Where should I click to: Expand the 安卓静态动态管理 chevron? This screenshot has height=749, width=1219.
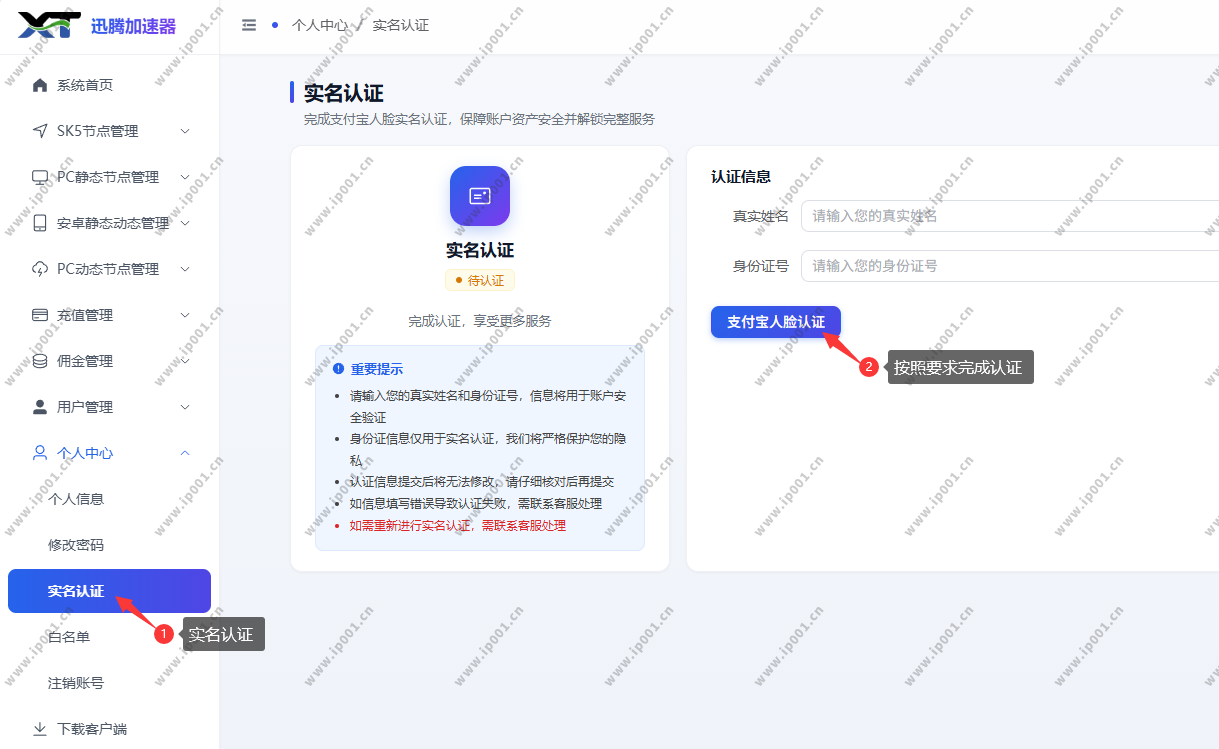coord(185,223)
